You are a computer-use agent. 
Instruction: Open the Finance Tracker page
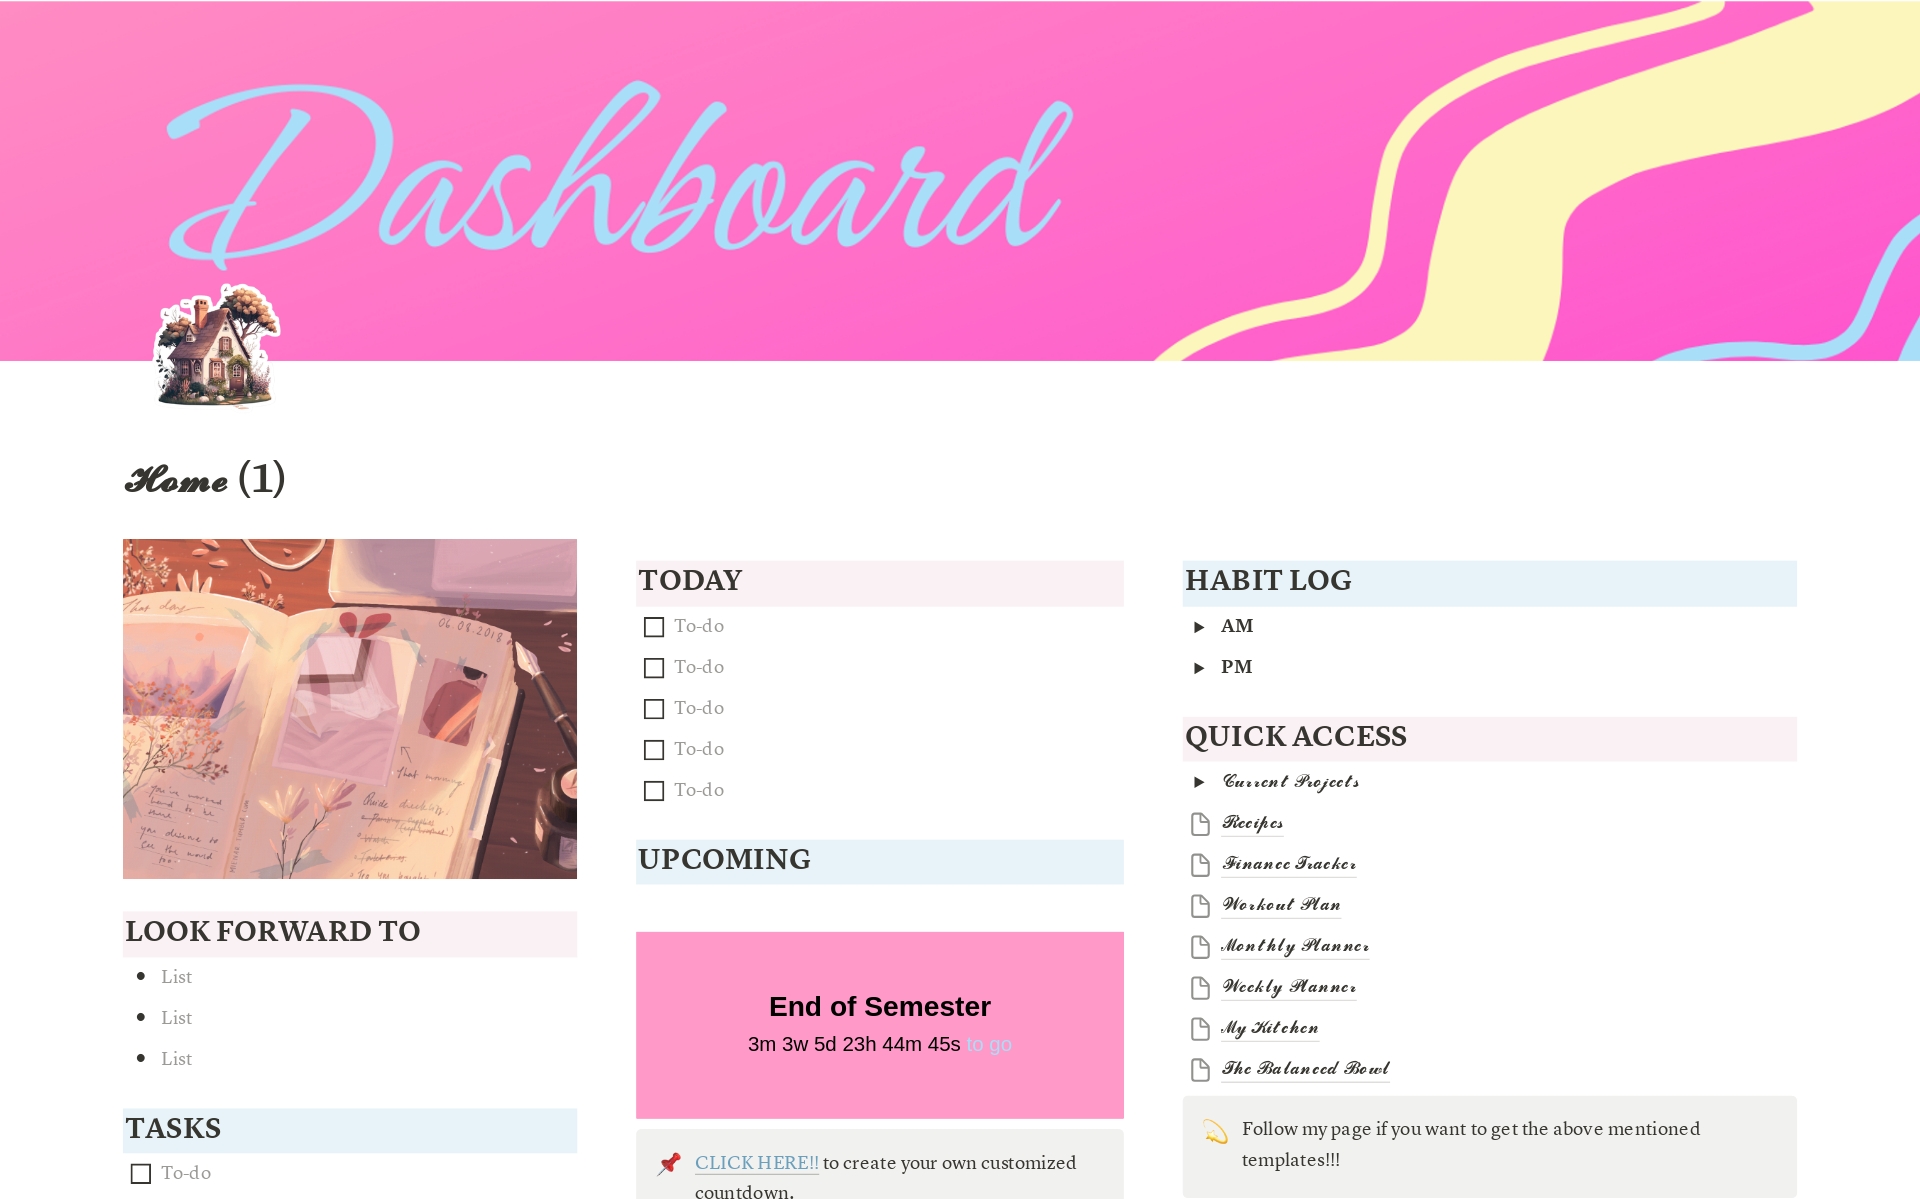(1285, 863)
